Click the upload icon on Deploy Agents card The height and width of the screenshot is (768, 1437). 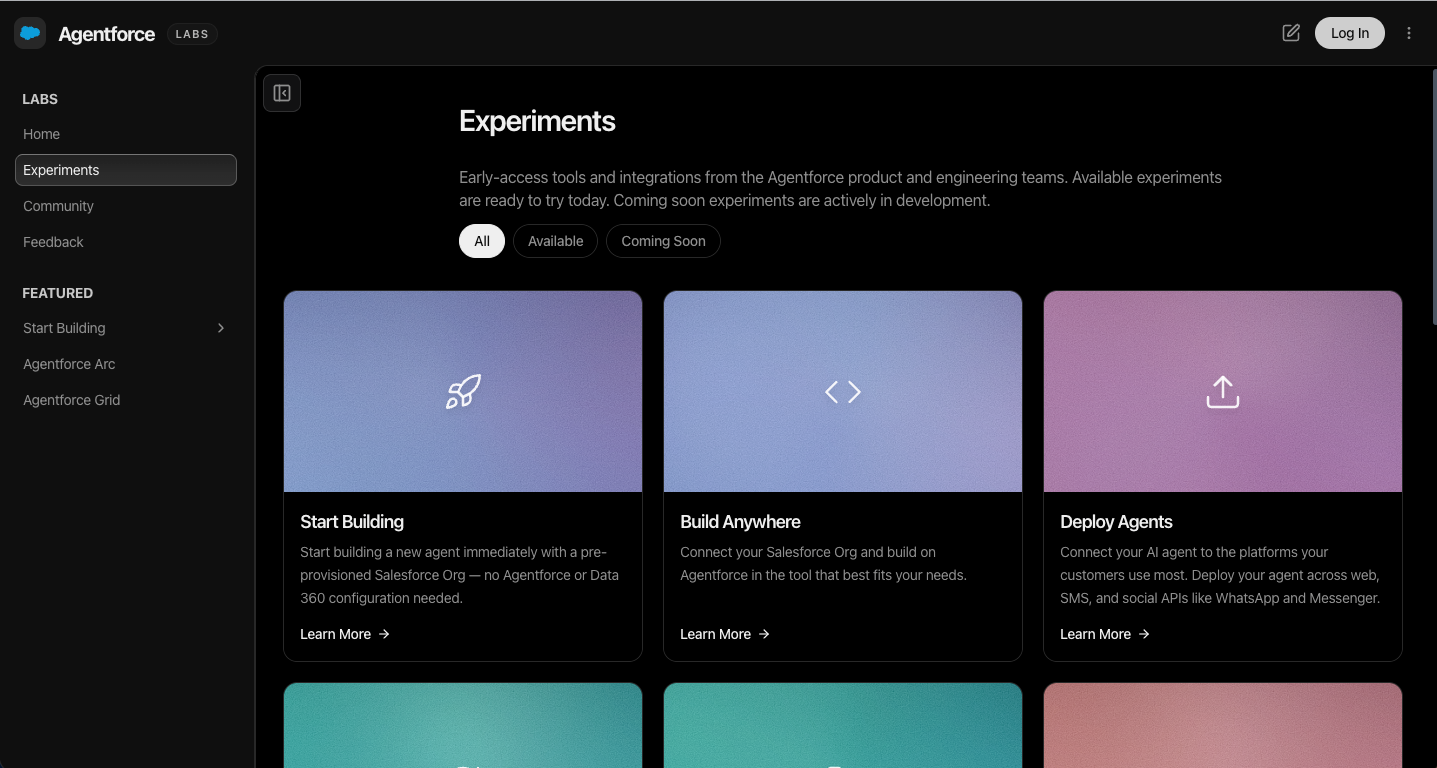[x=1223, y=392]
